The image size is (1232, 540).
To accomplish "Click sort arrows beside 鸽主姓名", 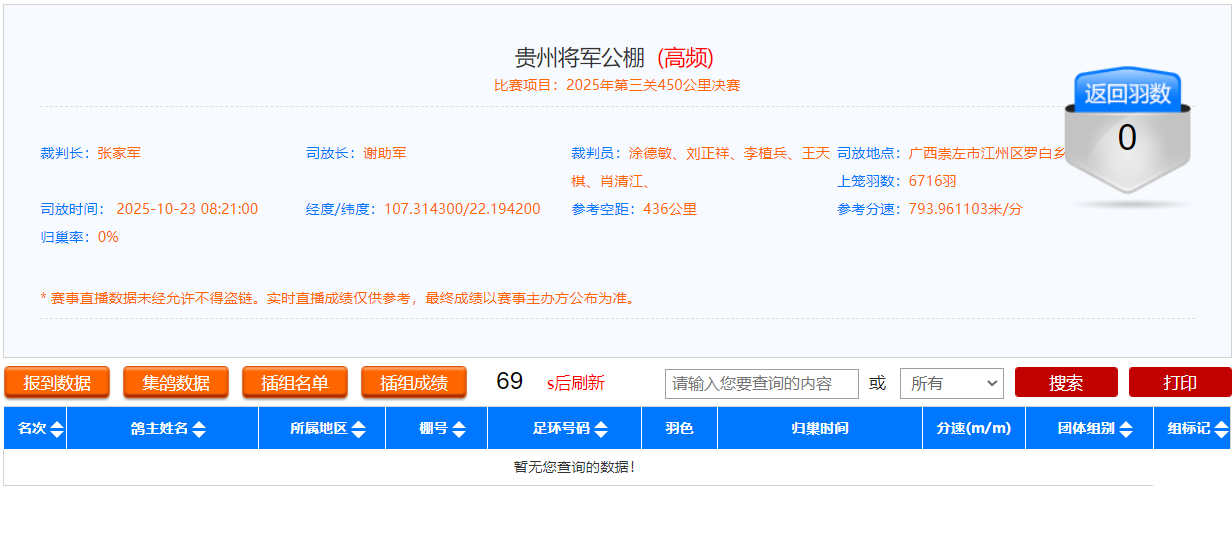I will click(199, 429).
